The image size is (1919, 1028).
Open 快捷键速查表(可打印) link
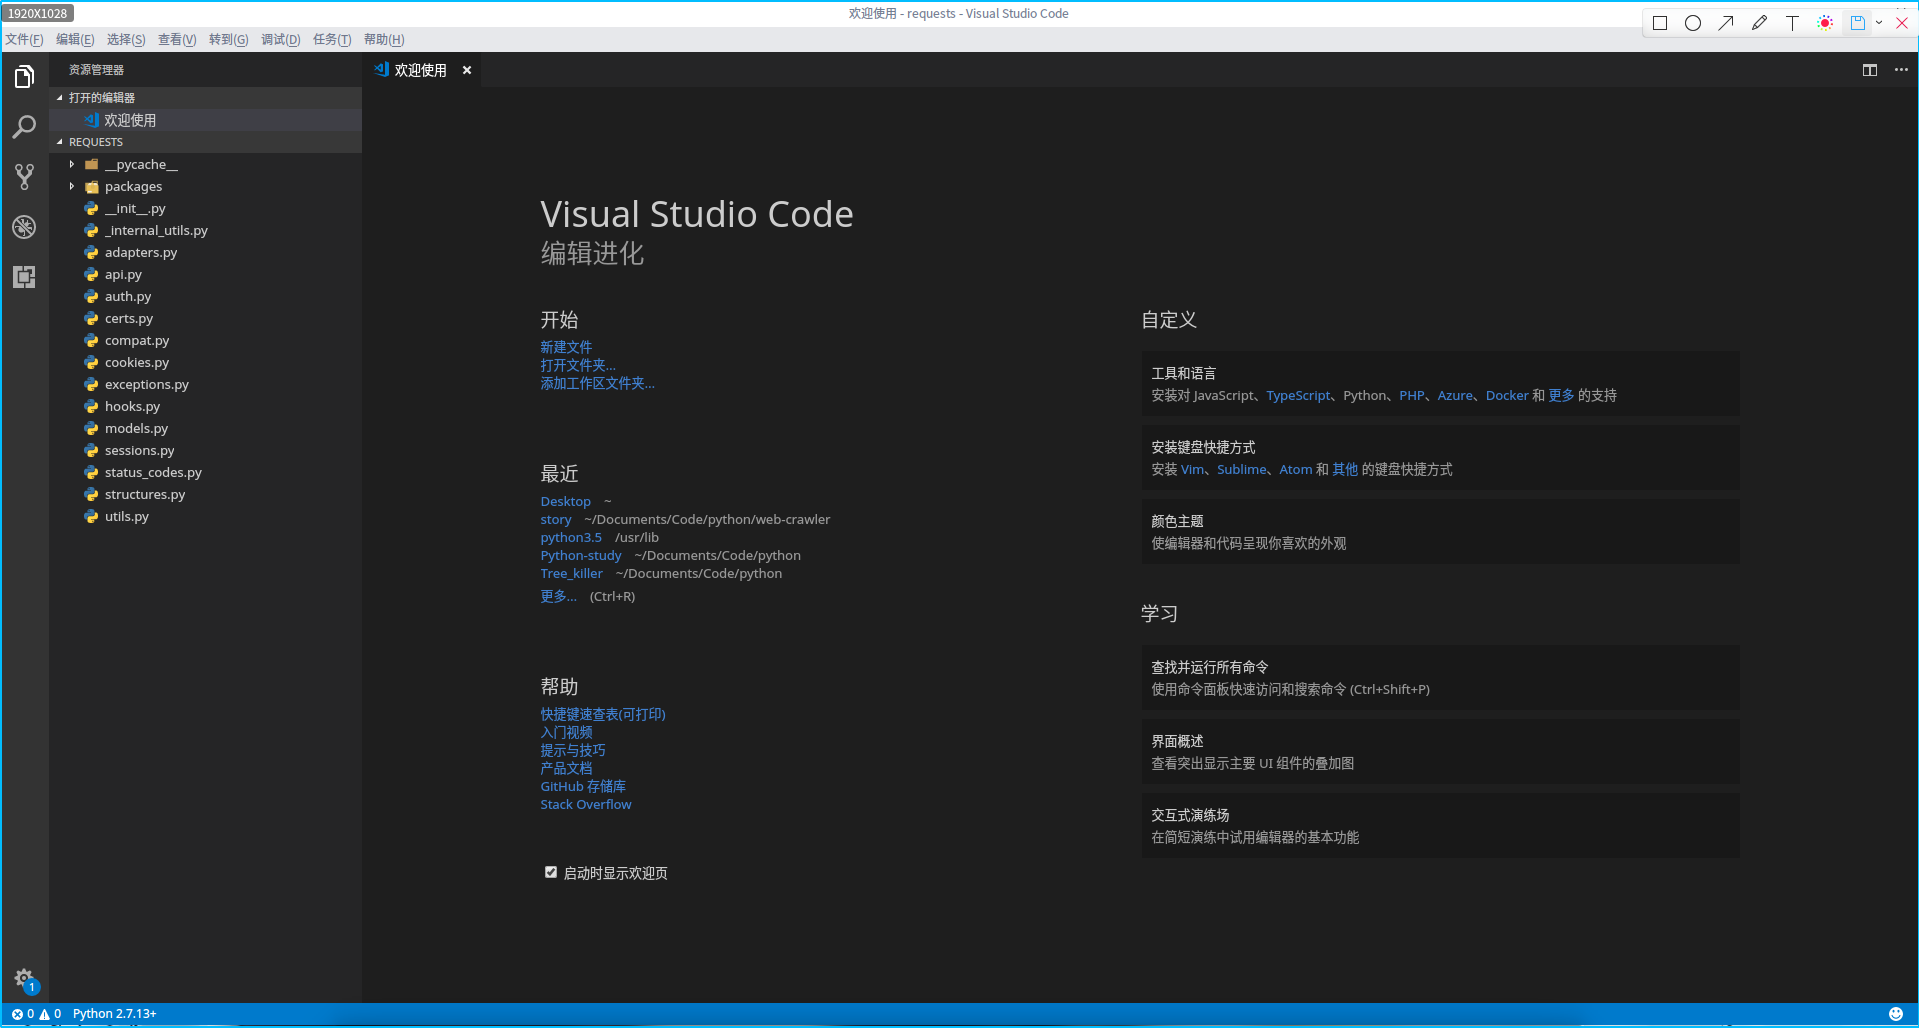(603, 714)
